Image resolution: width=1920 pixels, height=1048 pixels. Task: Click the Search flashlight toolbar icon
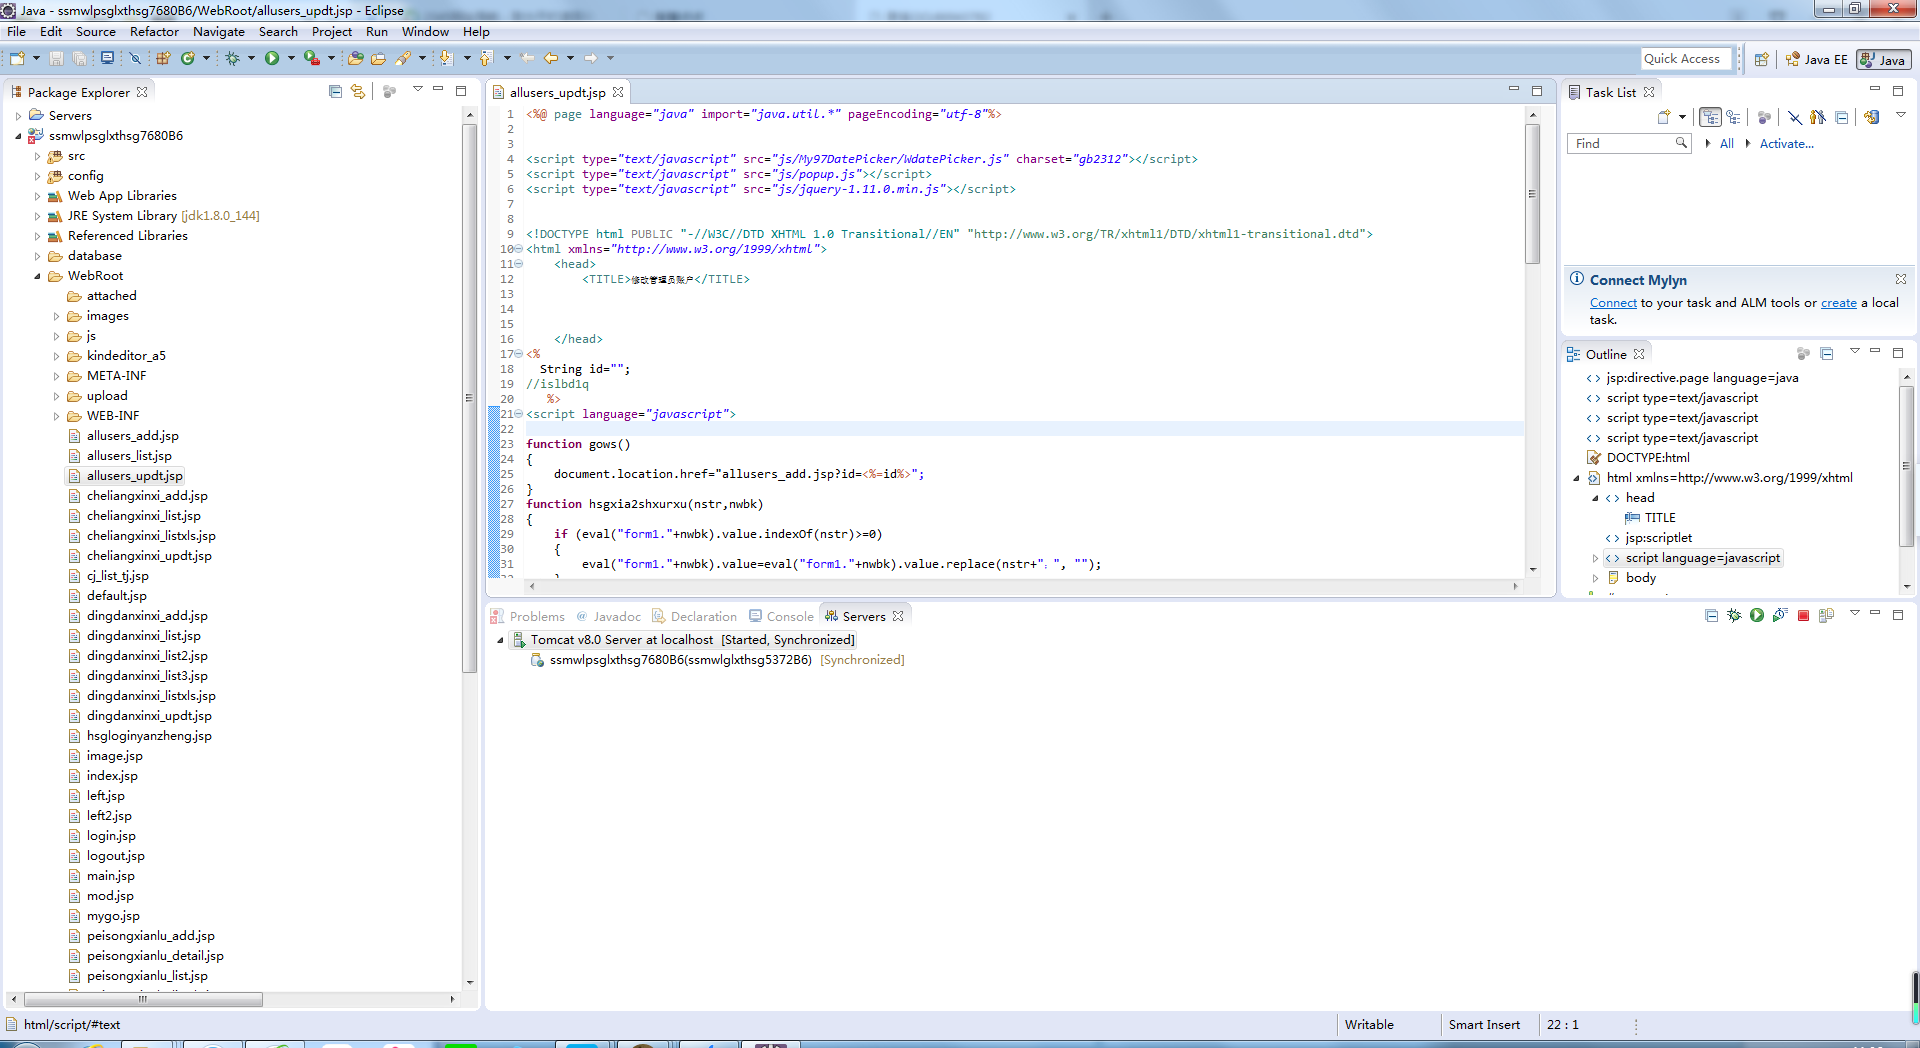[x=403, y=58]
